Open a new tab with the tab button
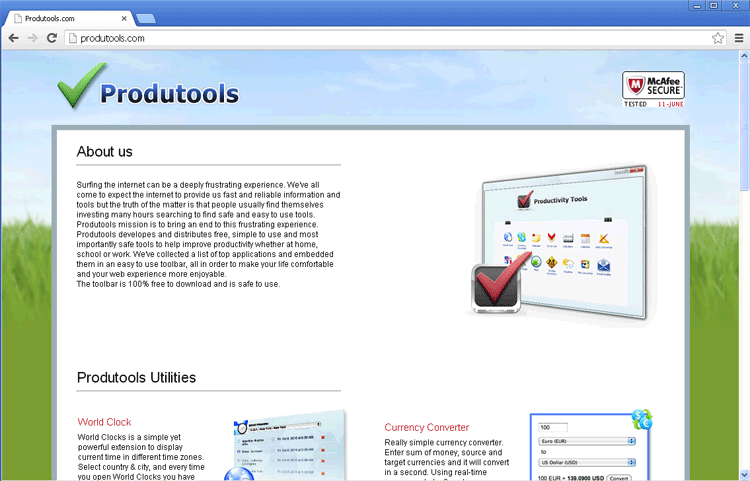This screenshot has height=481, width=750. [x=145, y=18]
